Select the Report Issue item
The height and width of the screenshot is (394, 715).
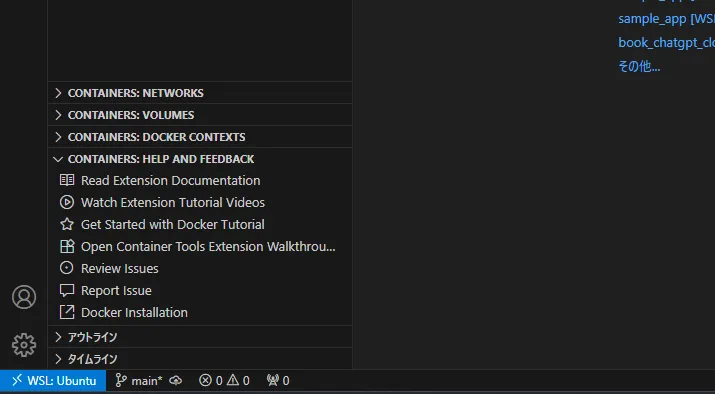coord(200,290)
